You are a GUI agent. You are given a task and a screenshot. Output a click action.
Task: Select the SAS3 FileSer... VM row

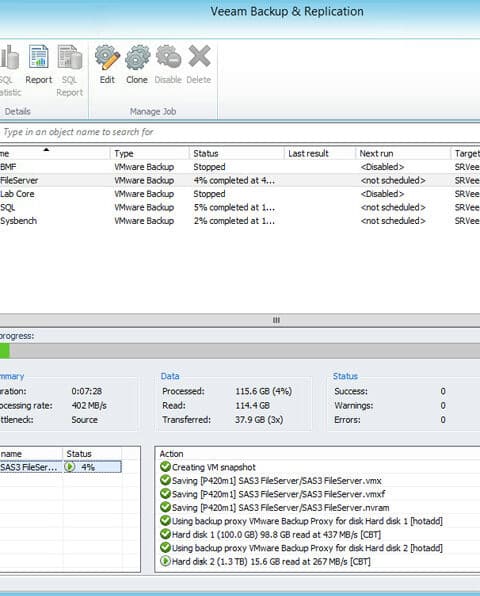61,467
